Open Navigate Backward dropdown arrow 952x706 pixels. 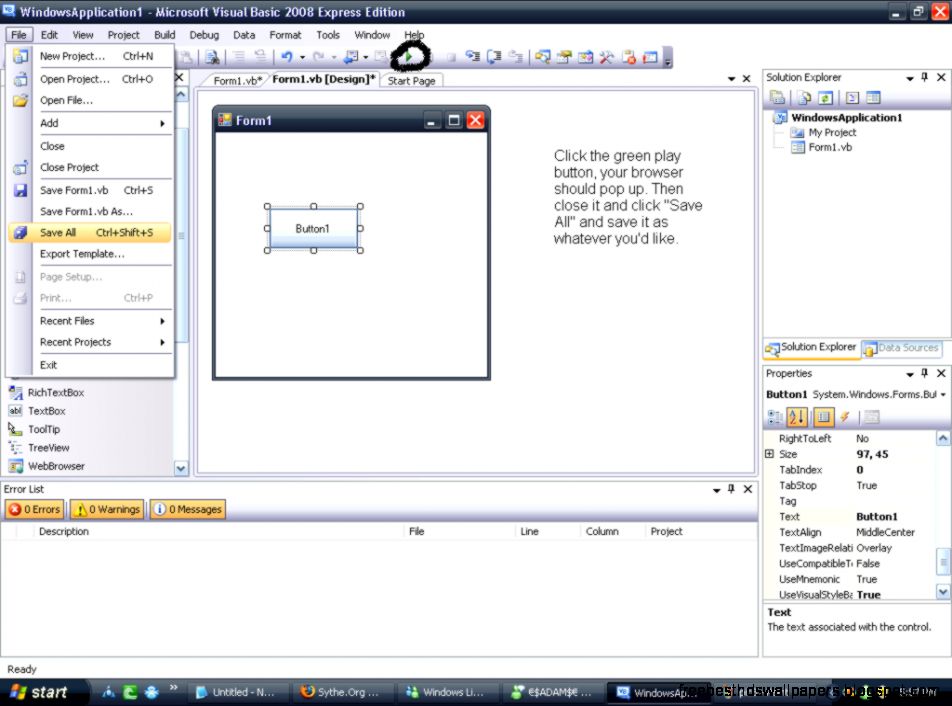(x=366, y=58)
